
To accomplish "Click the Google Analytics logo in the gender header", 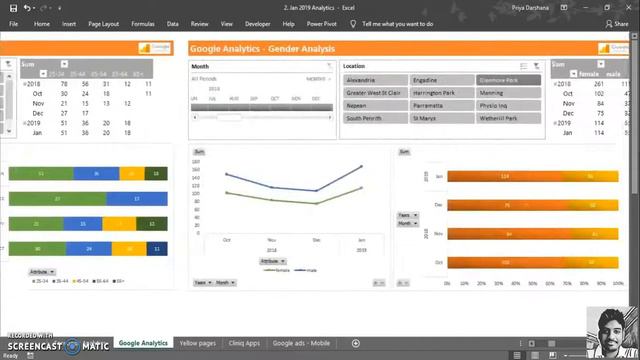I will click(613, 49).
